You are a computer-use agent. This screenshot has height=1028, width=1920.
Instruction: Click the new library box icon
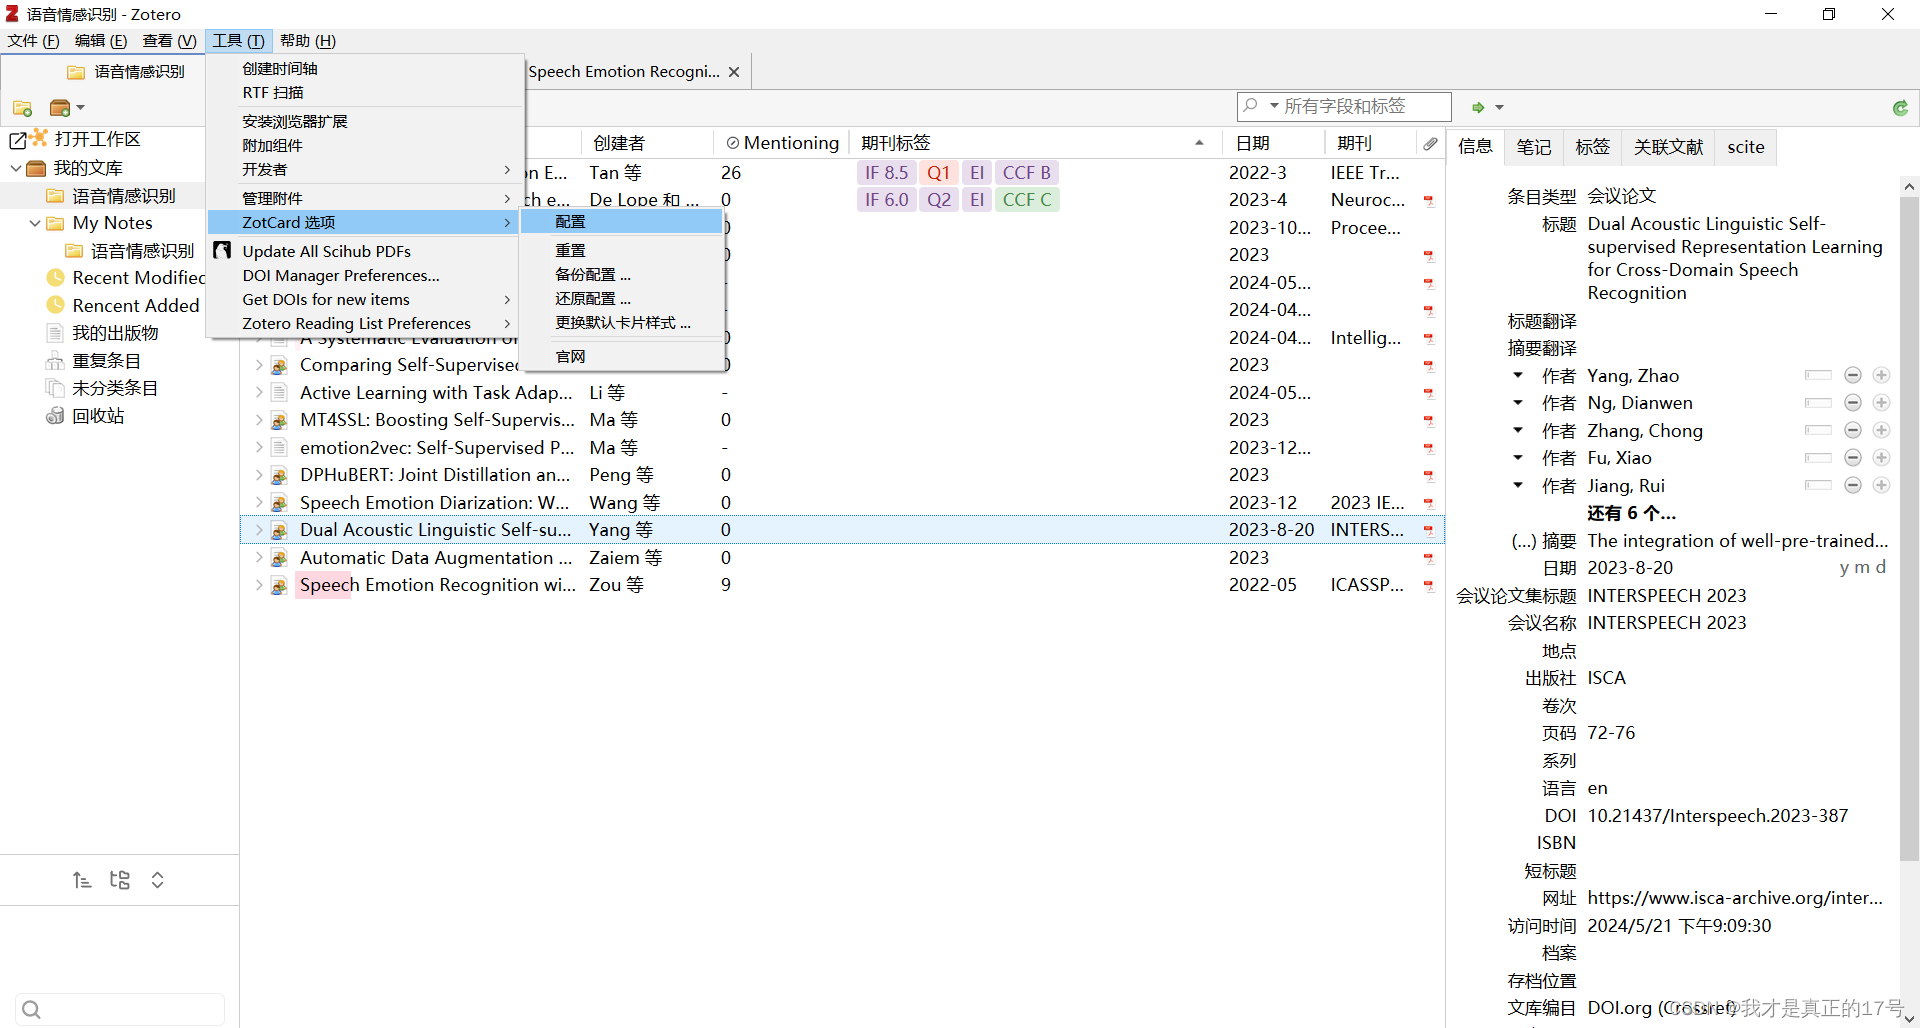[60, 108]
